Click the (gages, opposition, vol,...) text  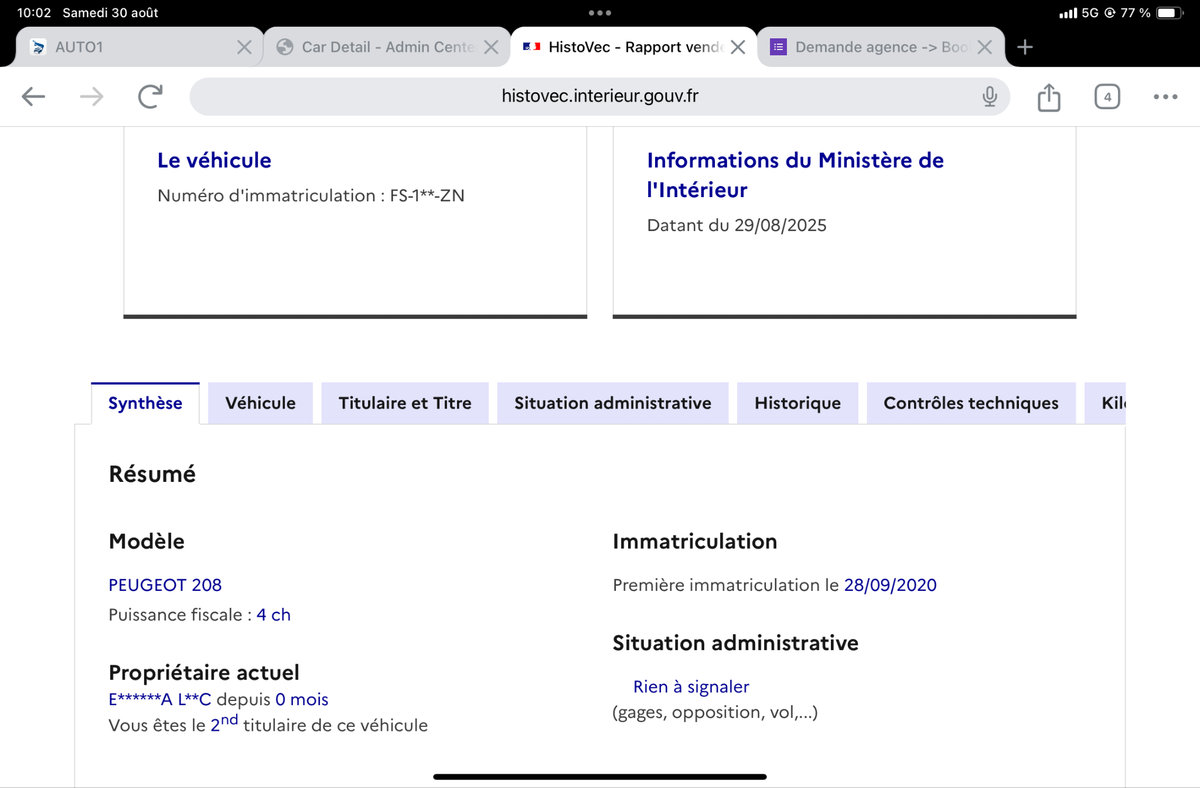pos(715,713)
